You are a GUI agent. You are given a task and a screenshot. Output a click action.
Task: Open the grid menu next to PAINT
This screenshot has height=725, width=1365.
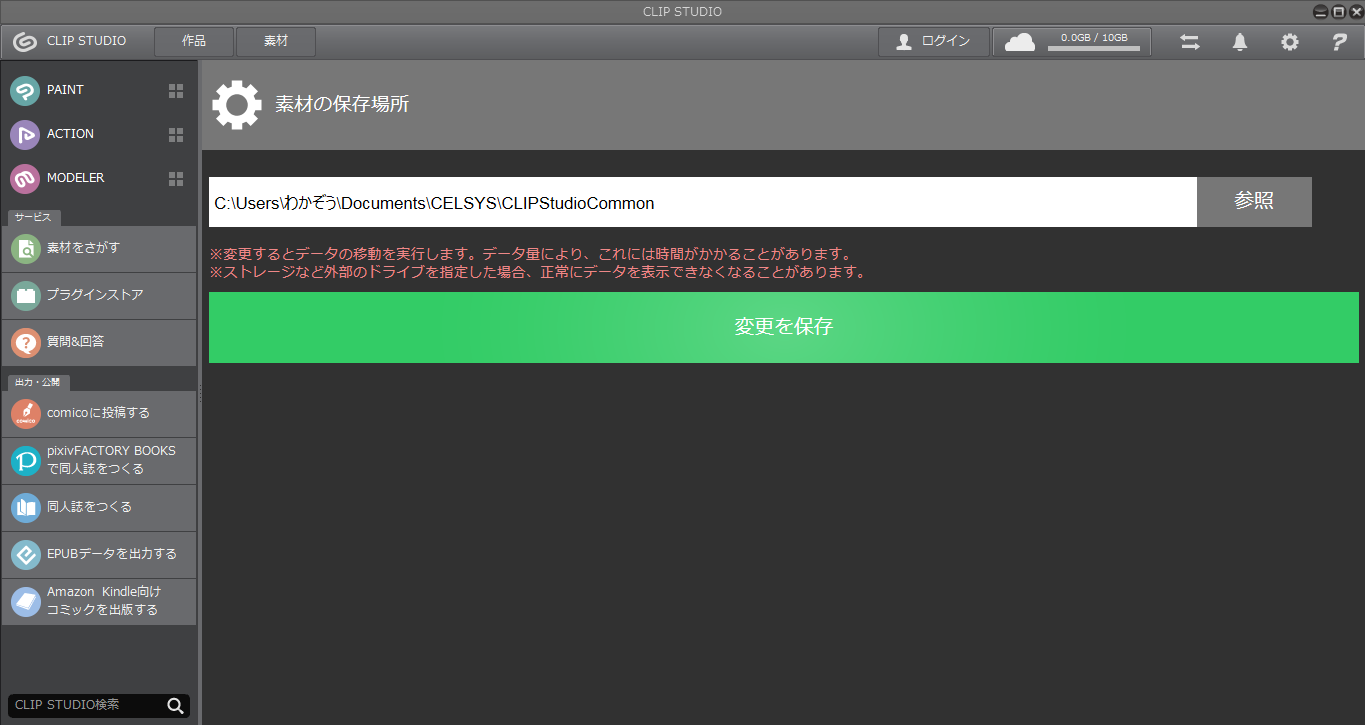coord(176,91)
